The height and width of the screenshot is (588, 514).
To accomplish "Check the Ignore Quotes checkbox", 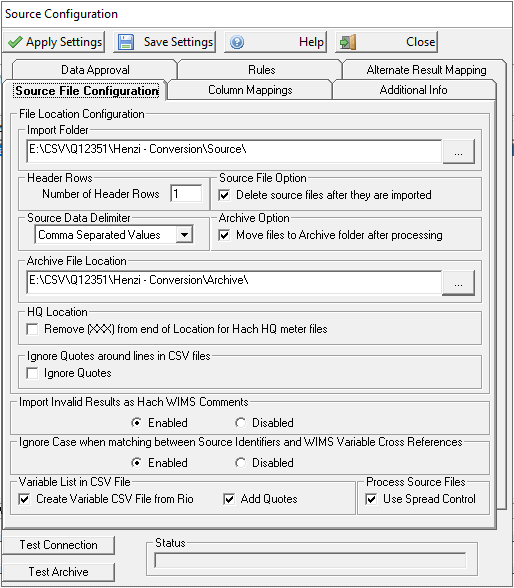I will 32,374.
